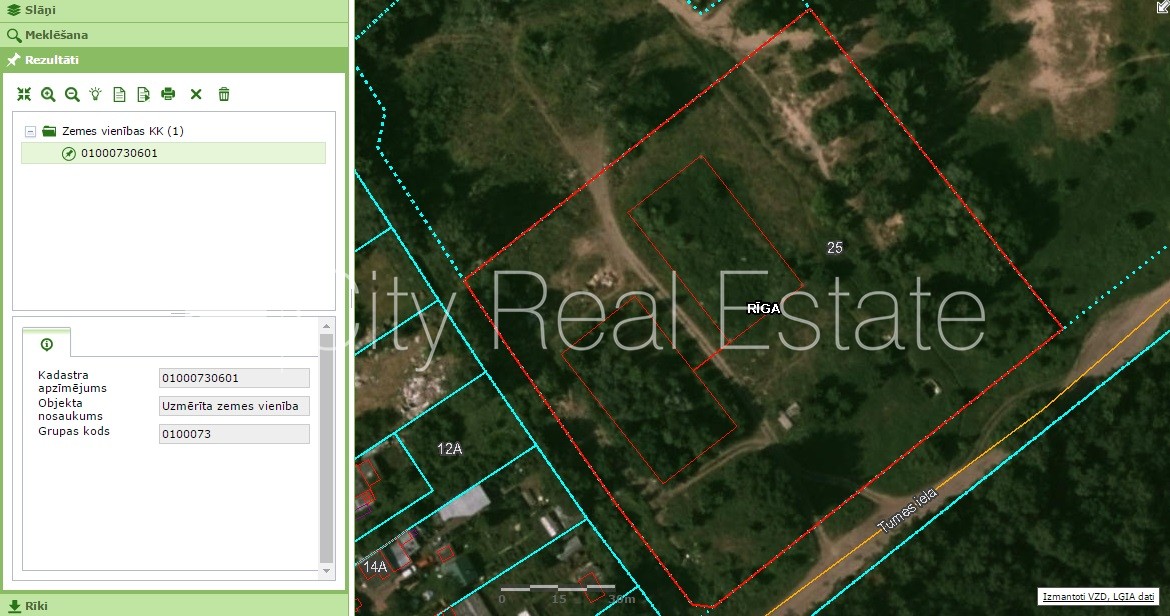Collapse the Zemes vienības KK tree node

click(x=30, y=131)
